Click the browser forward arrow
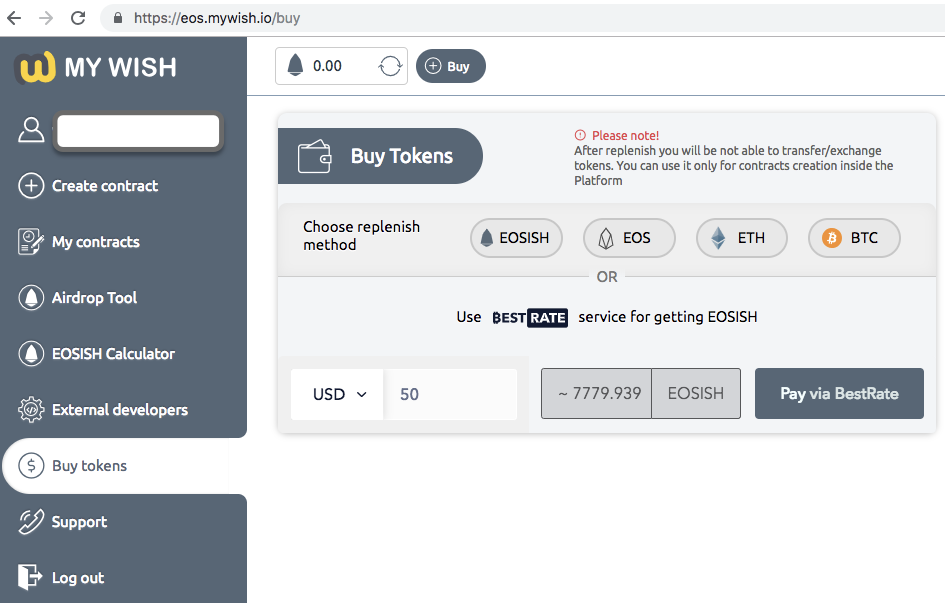The height and width of the screenshot is (603, 945). click(x=46, y=18)
